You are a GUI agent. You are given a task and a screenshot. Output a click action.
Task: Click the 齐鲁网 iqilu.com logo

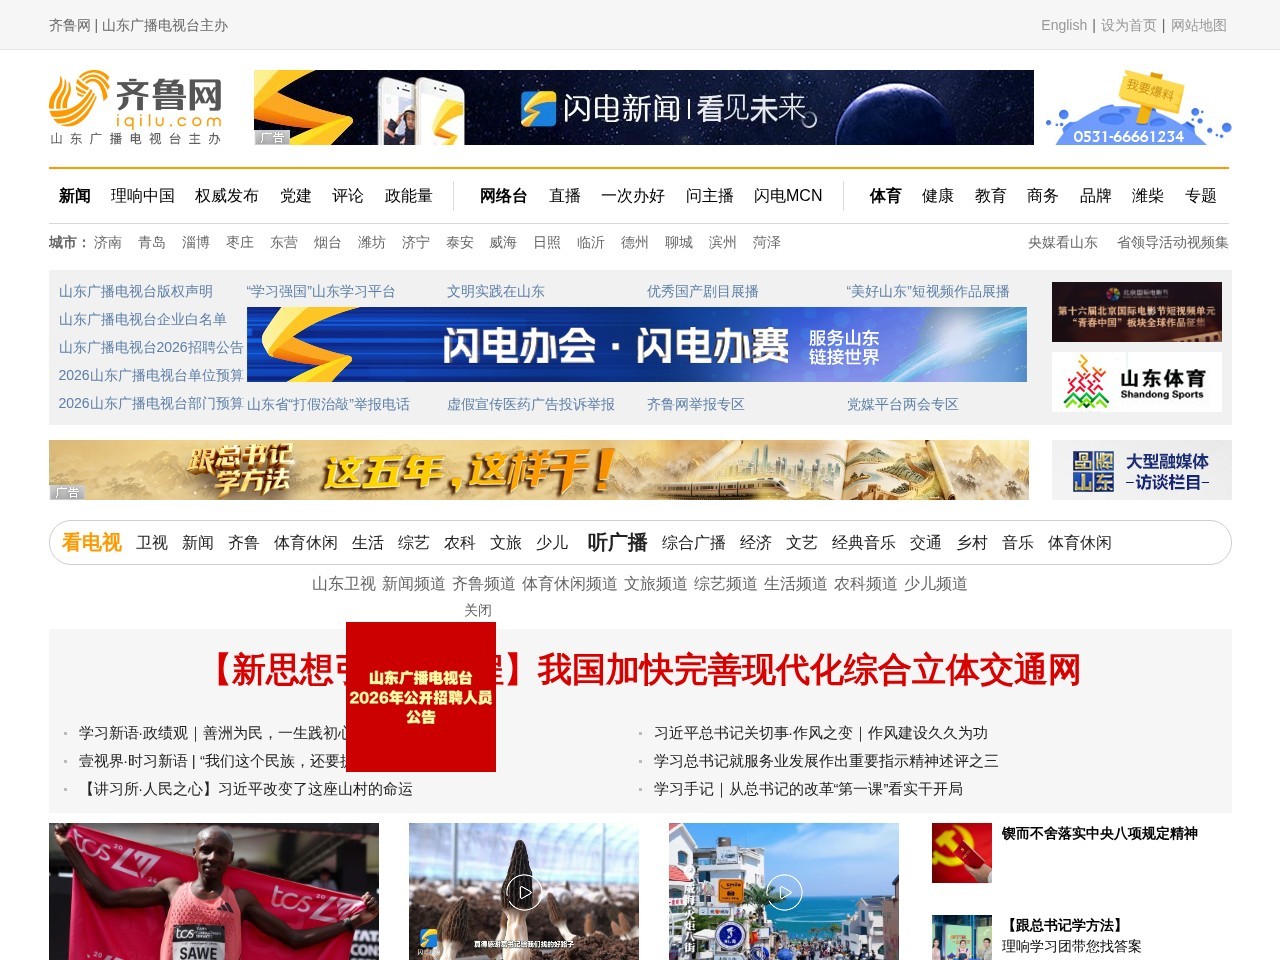(x=135, y=105)
